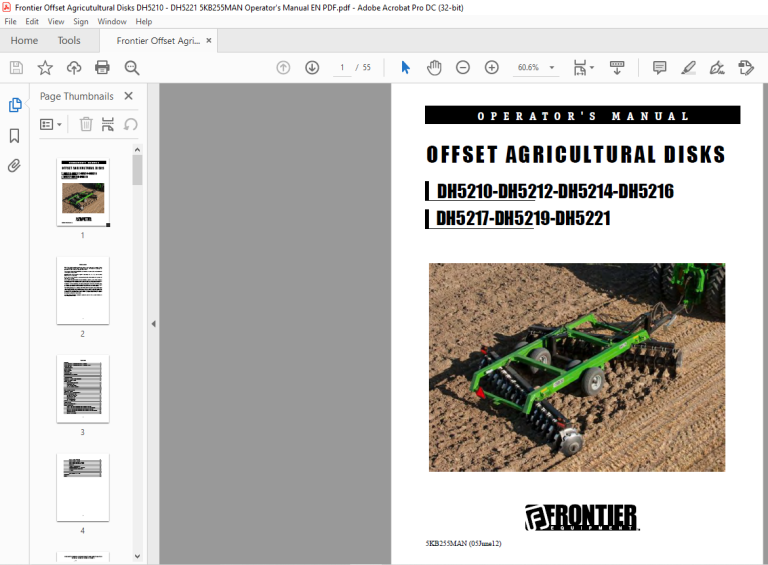Screen dimensions: 768x565
Task: Click the thumbnail panel scrollbar handle
Action: coord(137,170)
